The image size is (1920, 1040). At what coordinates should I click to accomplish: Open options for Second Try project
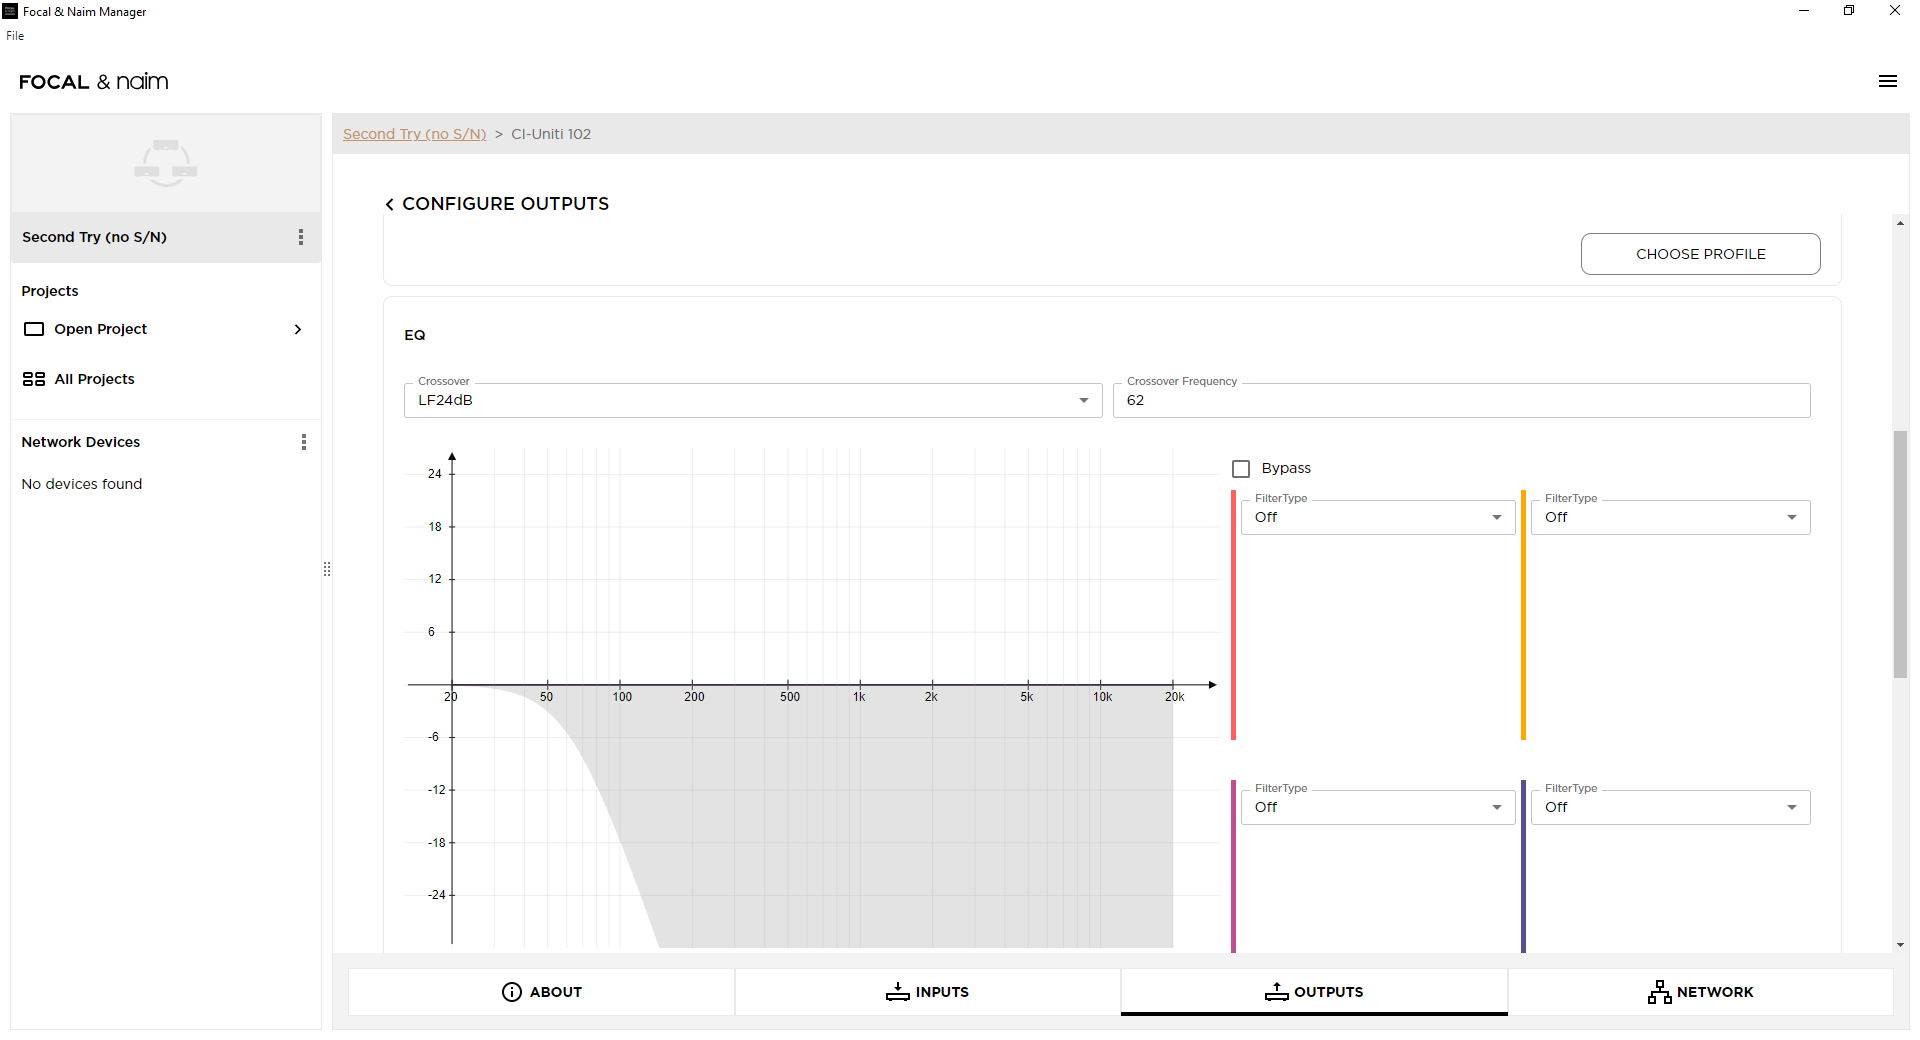pyautogui.click(x=301, y=237)
